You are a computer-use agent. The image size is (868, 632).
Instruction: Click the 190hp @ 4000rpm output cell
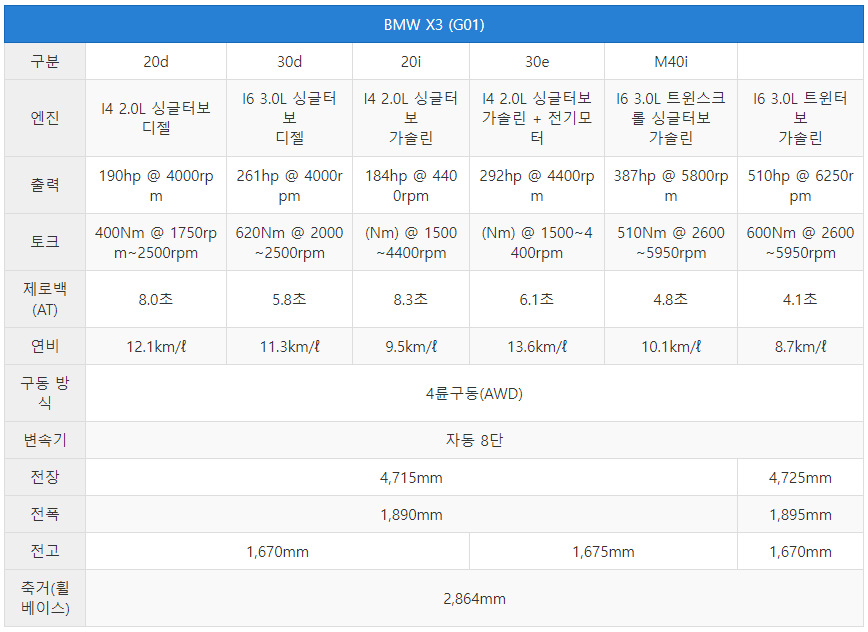pyautogui.click(x=156, y=185)
